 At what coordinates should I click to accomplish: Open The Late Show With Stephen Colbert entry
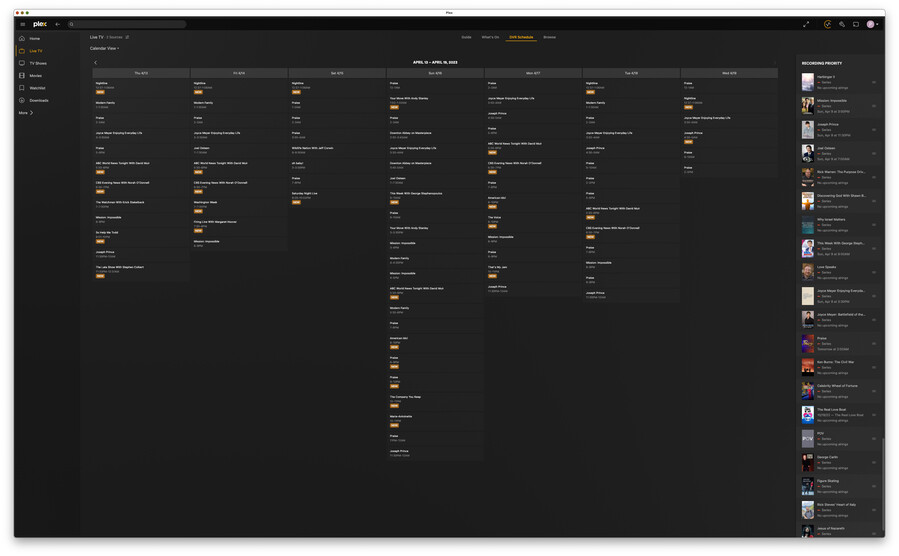click(141, 272)
